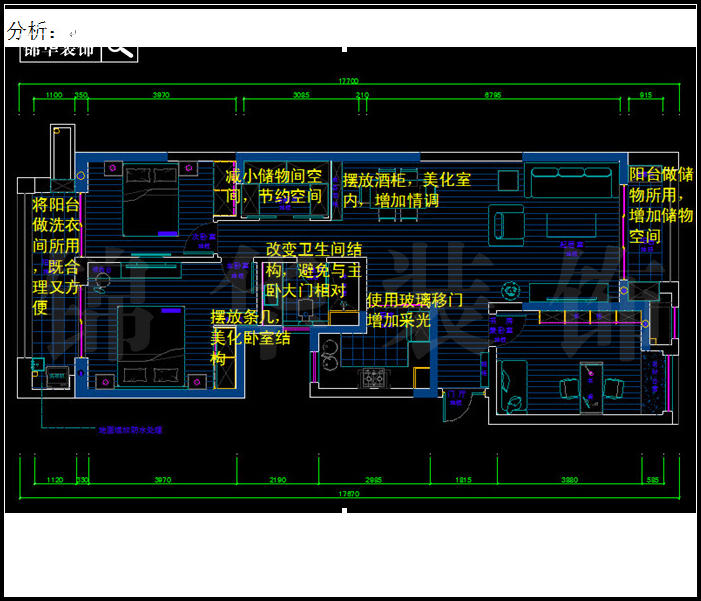Image resolution: width=701 pixels, height=601 pixels.
Task: Click the '减小储物间空间' storage annotation
Action: 275,186
